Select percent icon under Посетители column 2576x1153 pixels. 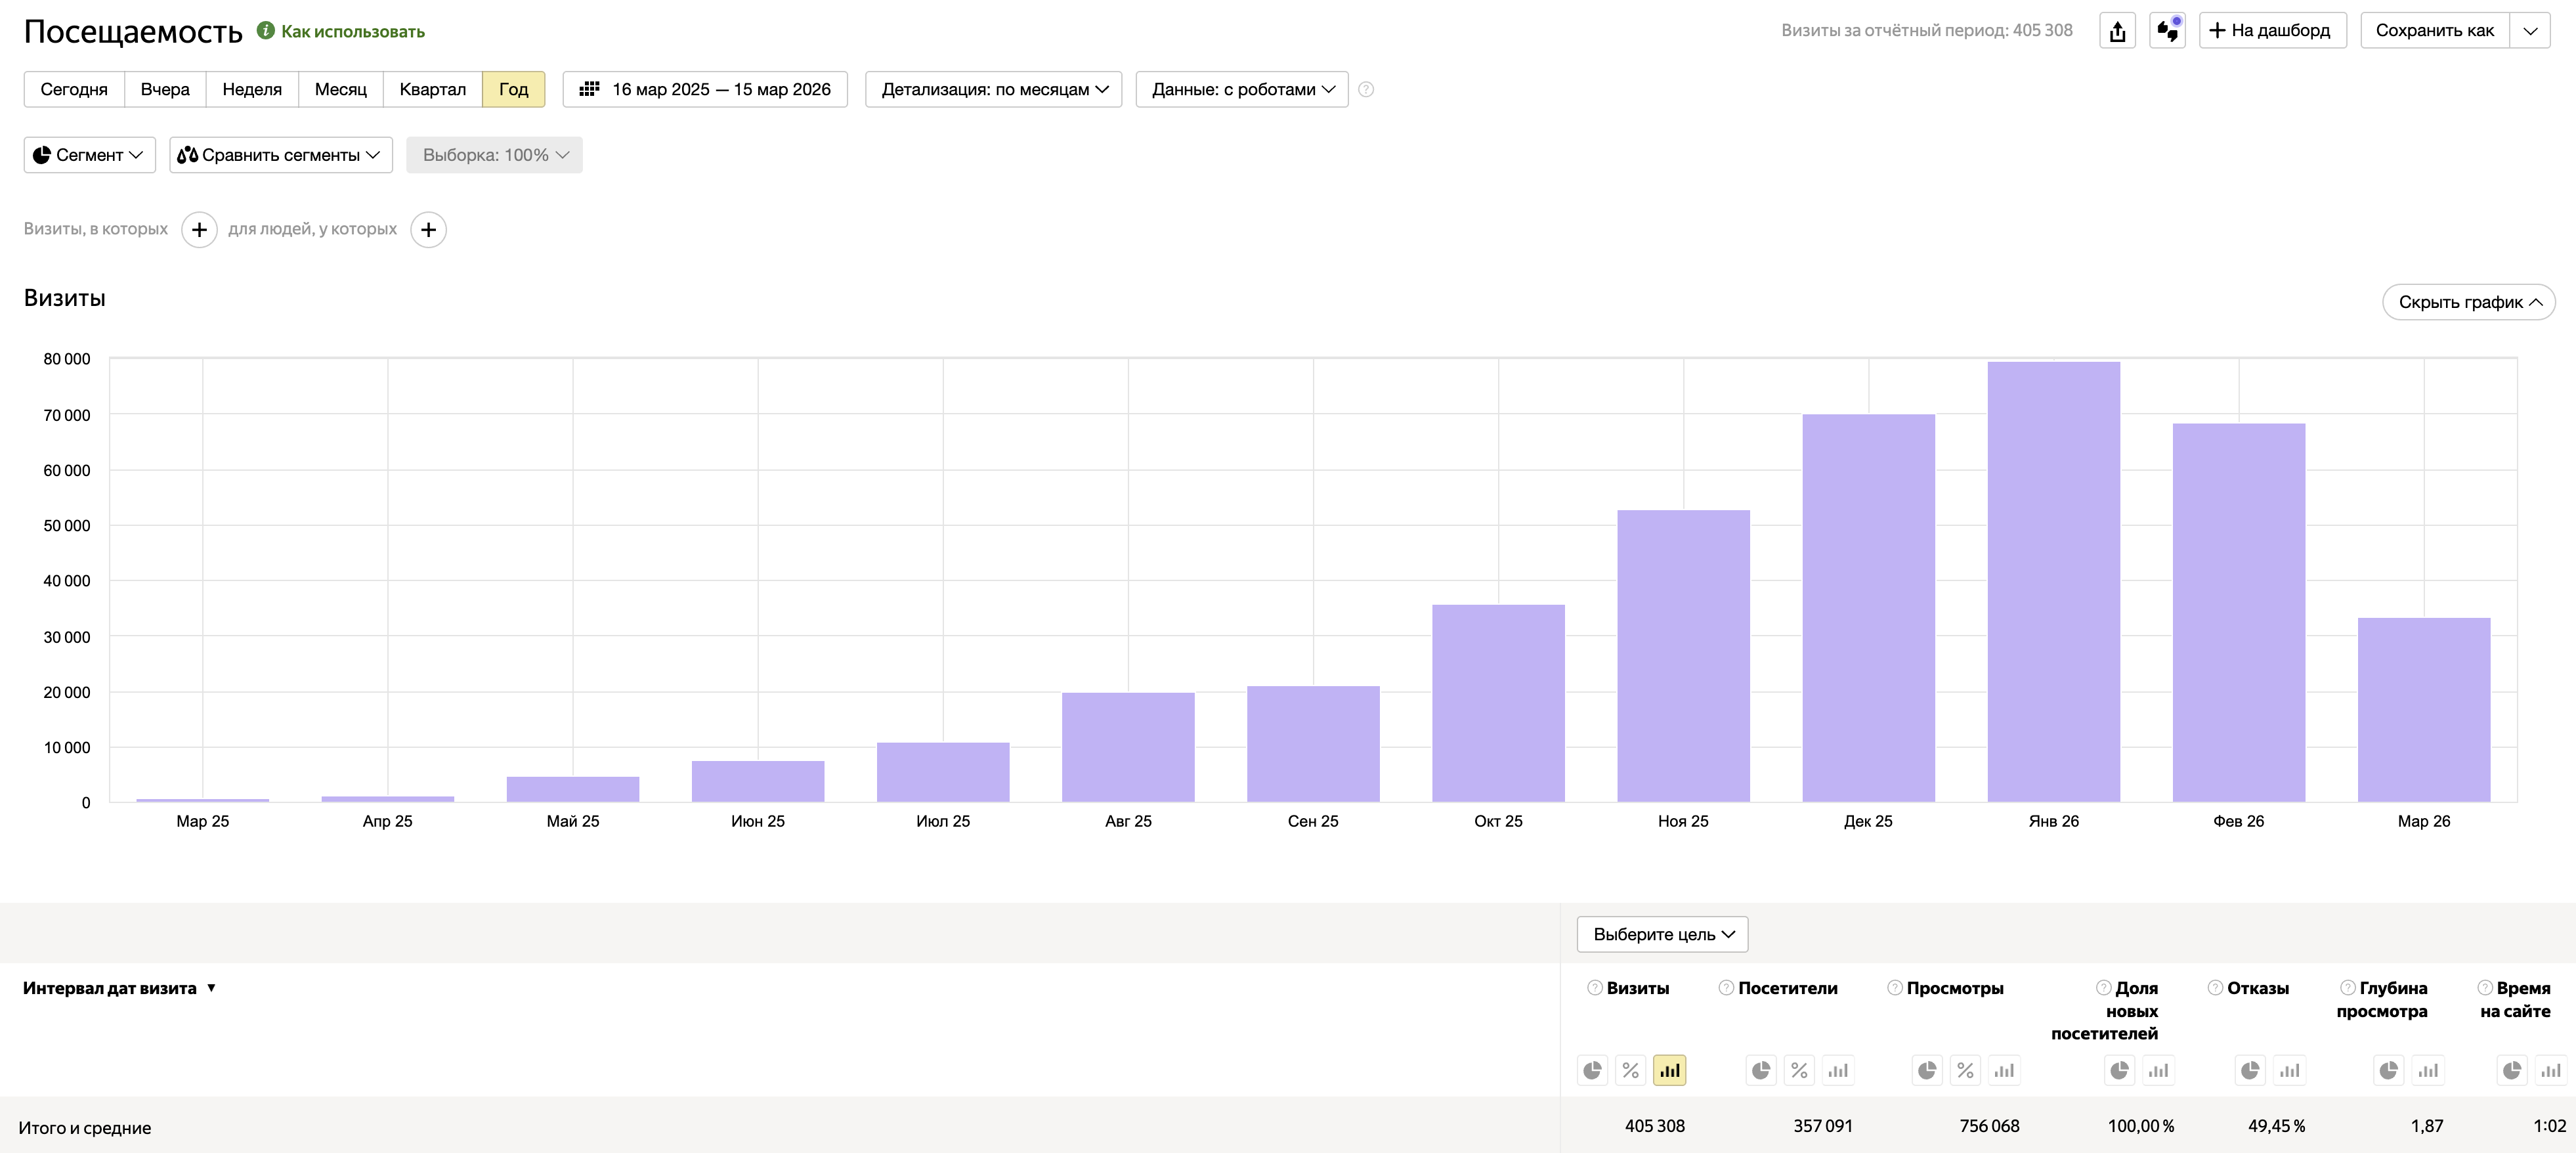1799,1070
